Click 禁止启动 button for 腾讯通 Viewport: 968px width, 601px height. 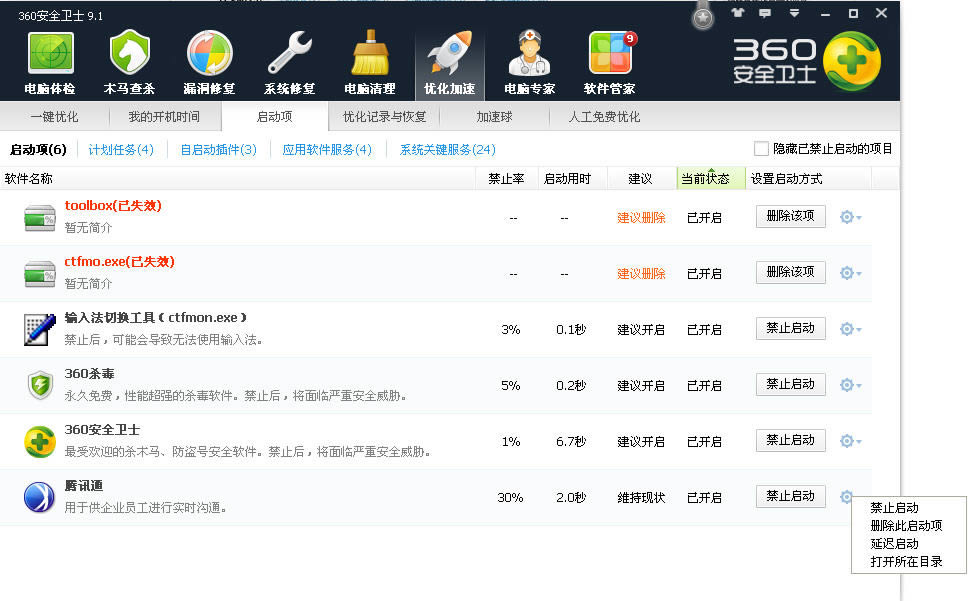(790, 496)
